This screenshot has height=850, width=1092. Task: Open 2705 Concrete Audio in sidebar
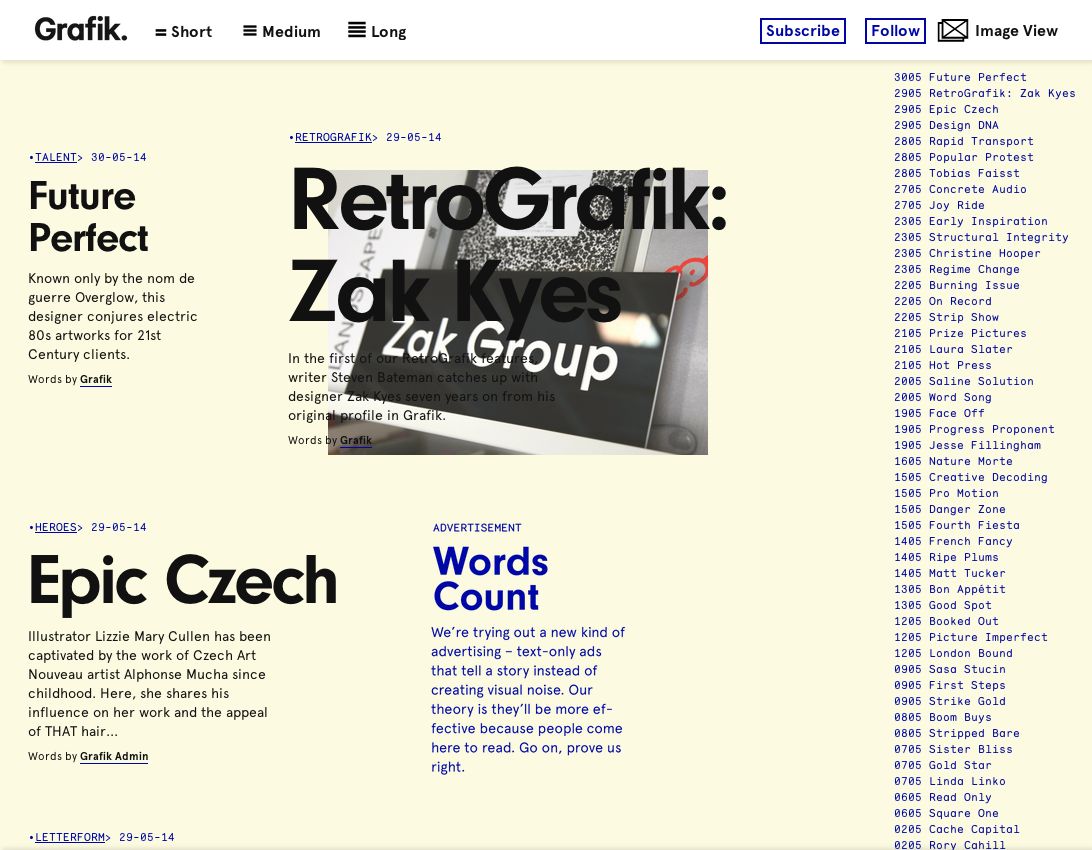960,189
